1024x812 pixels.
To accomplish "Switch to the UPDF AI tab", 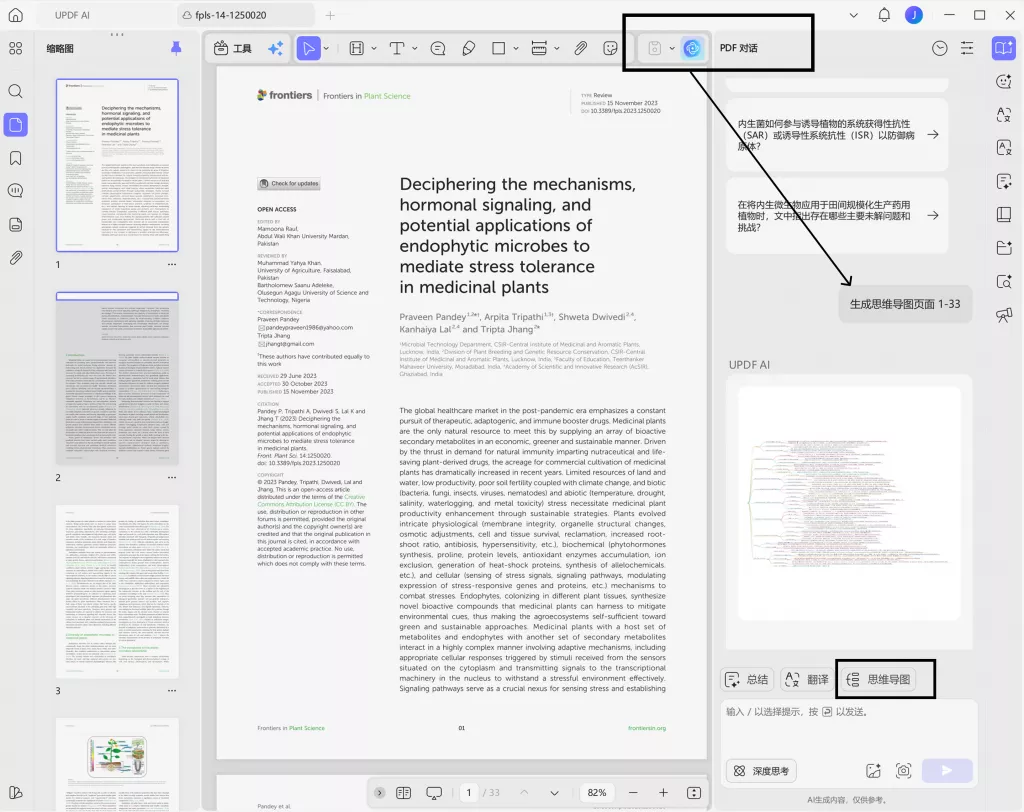I will pos(72,15).
